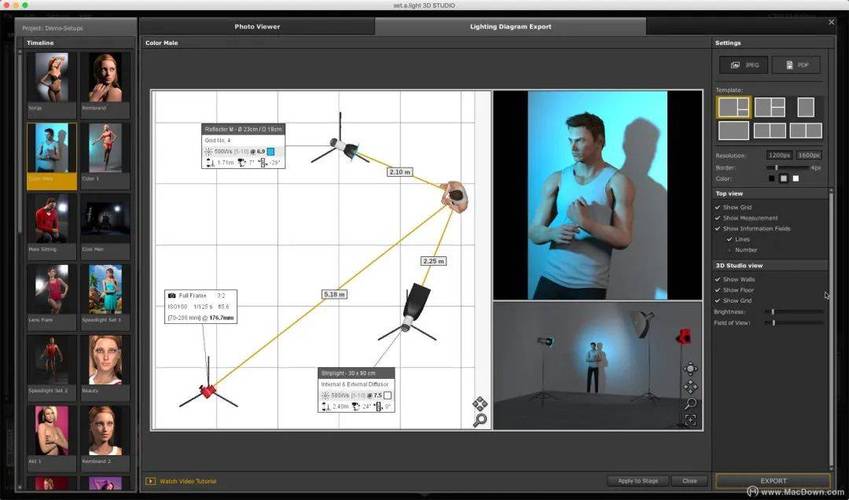This screenshot has height=500, width=849.
Task: Uncheck Show Information Fields
Action: (718, 228)
